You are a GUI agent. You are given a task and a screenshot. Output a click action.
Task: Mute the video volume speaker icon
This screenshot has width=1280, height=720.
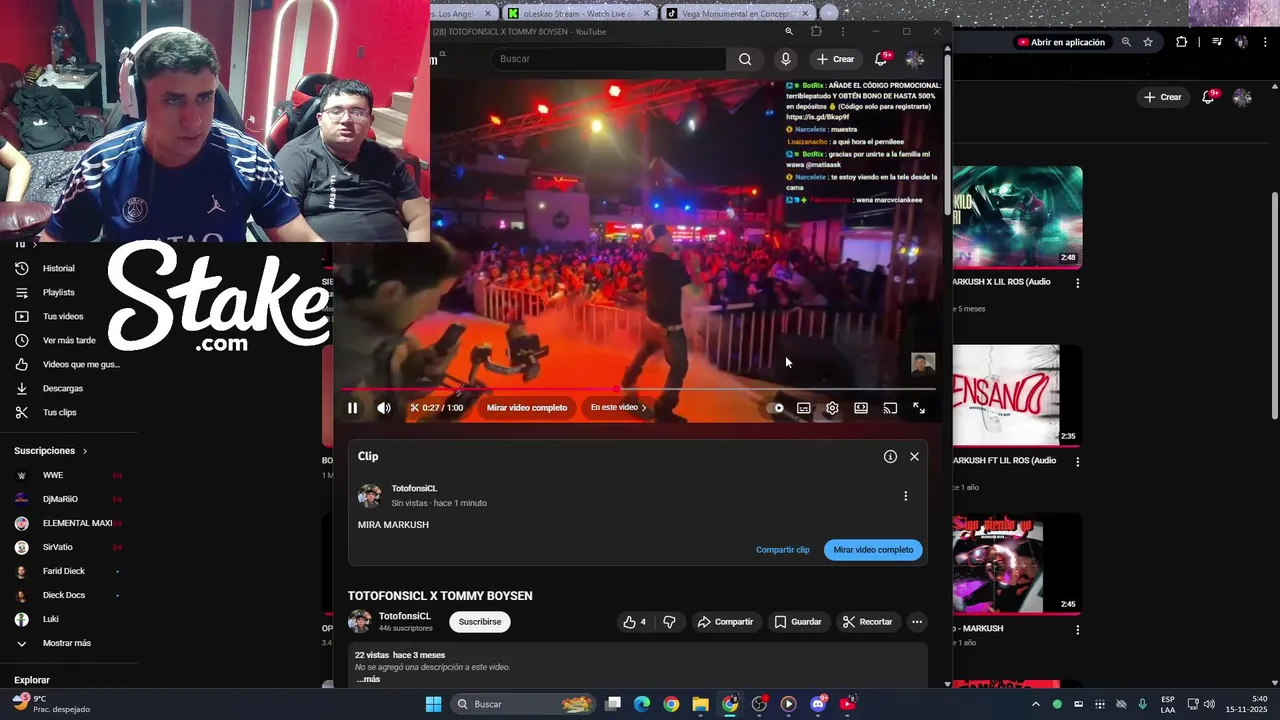pyautogui.click(x=384, y=408)
